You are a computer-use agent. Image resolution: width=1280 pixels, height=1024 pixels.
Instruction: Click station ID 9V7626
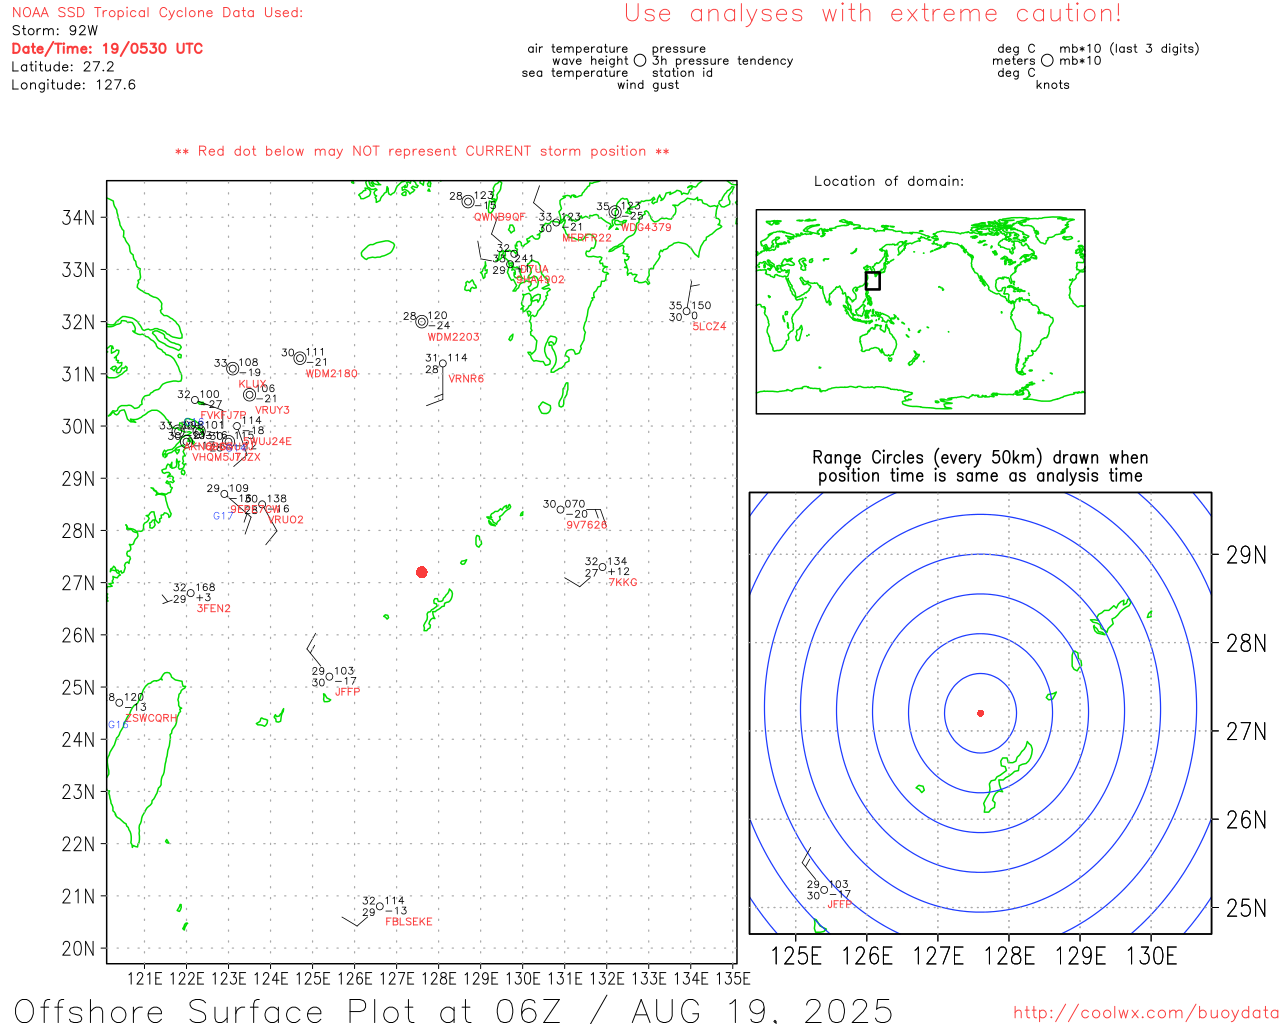click(x=587, y=525)
